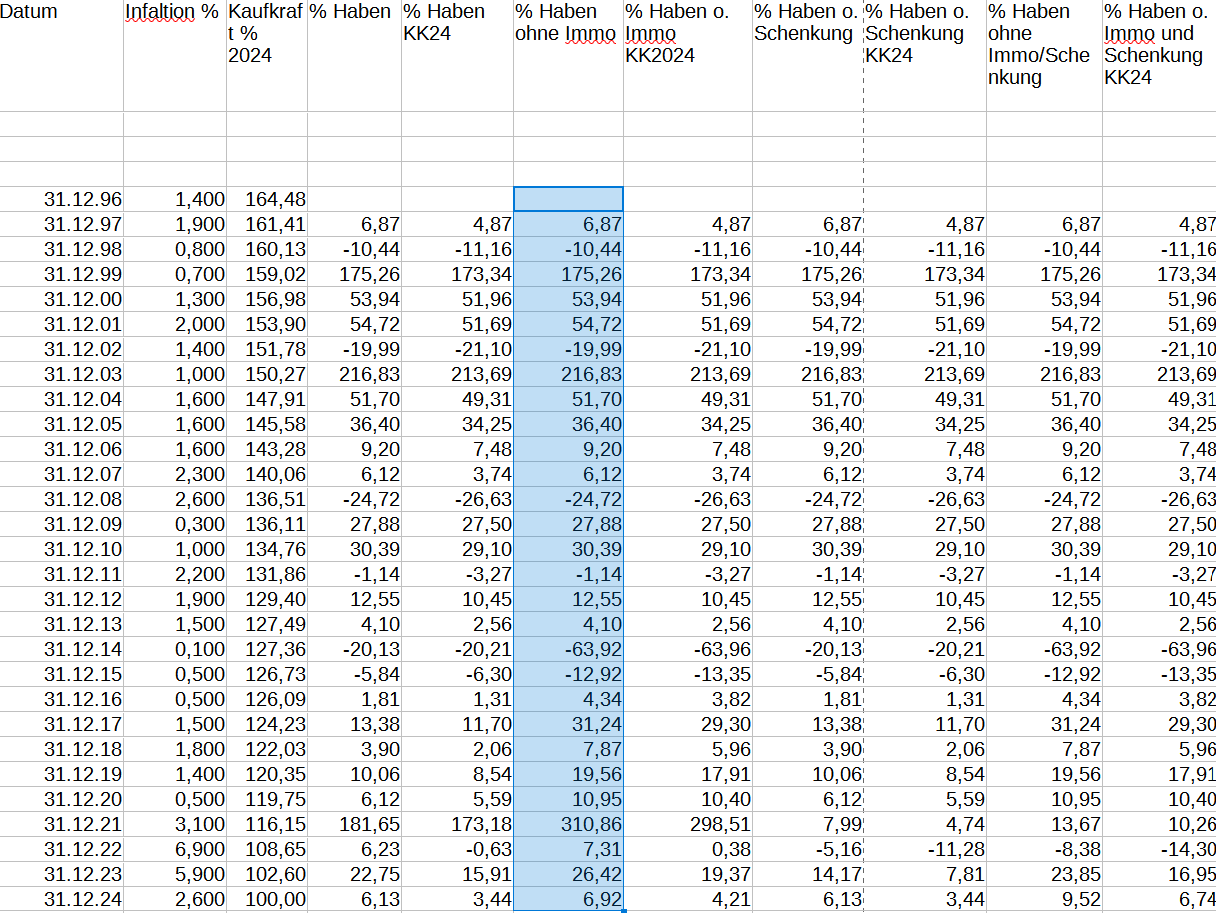Select cell 14,17 in row 31.12.23
This screenshot has width=1216, height=913.
[807, 874]
